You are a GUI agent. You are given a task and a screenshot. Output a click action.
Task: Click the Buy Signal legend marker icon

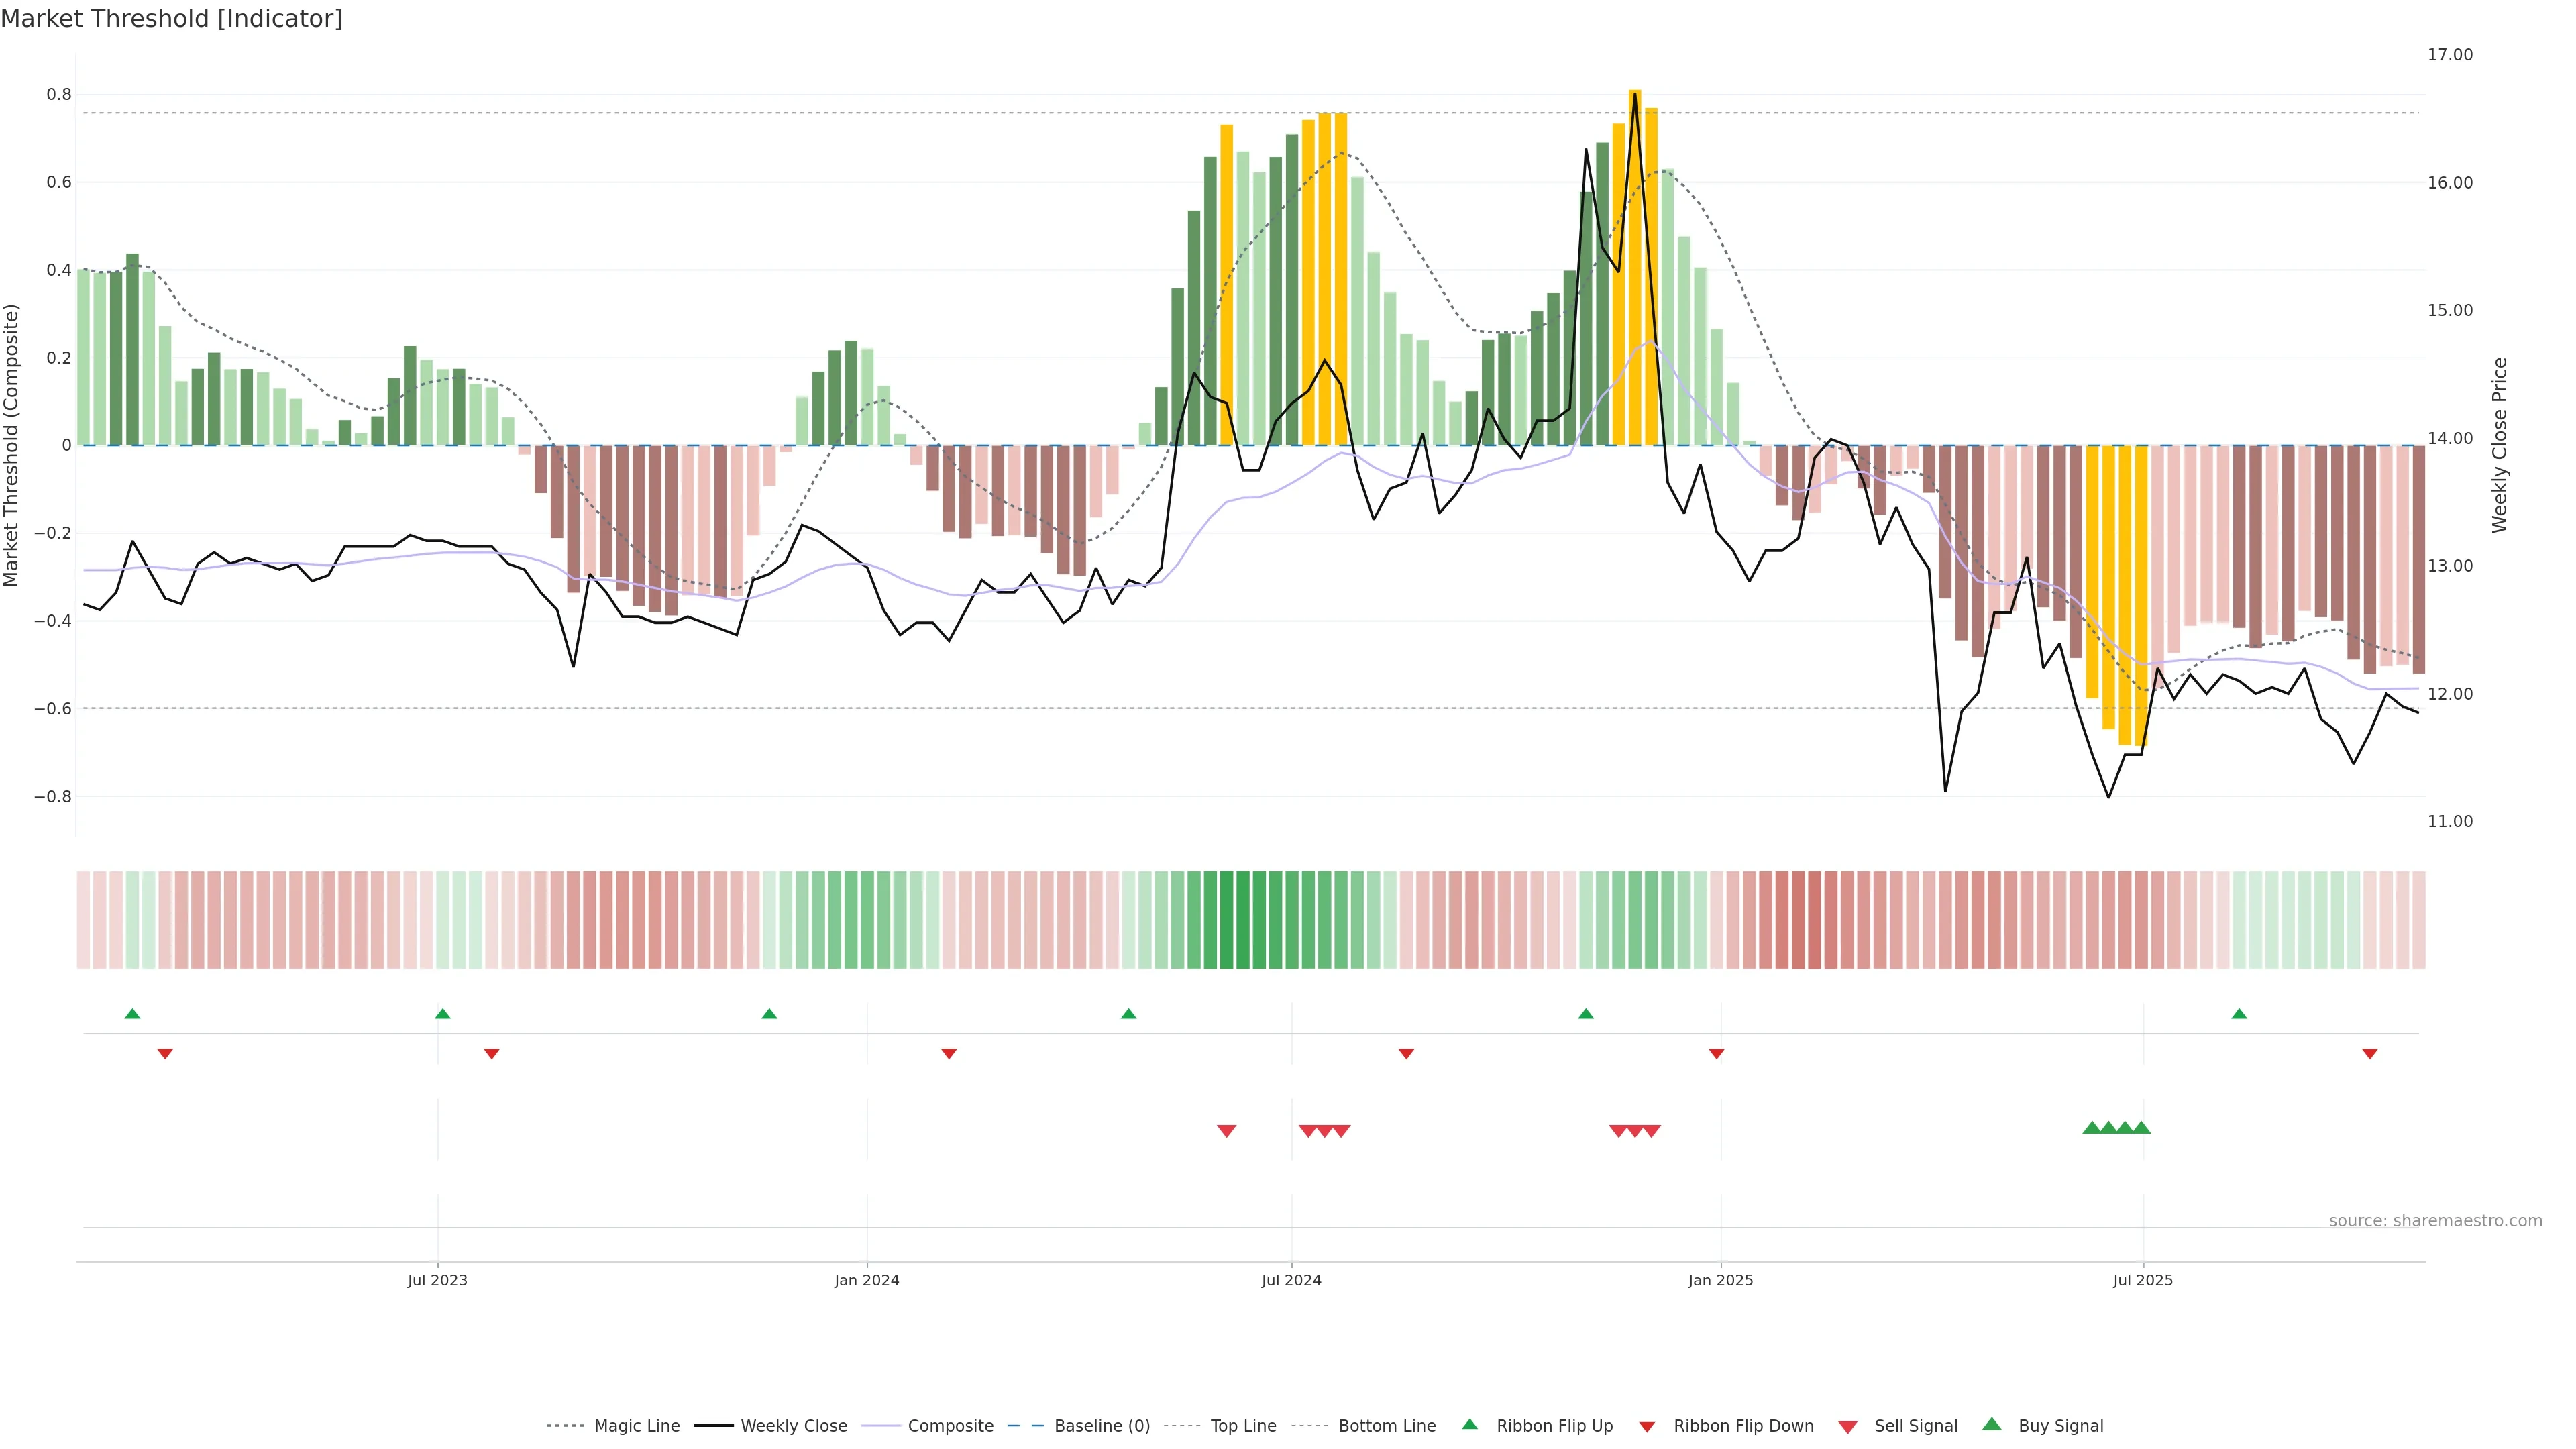tap(1991, 1424)
